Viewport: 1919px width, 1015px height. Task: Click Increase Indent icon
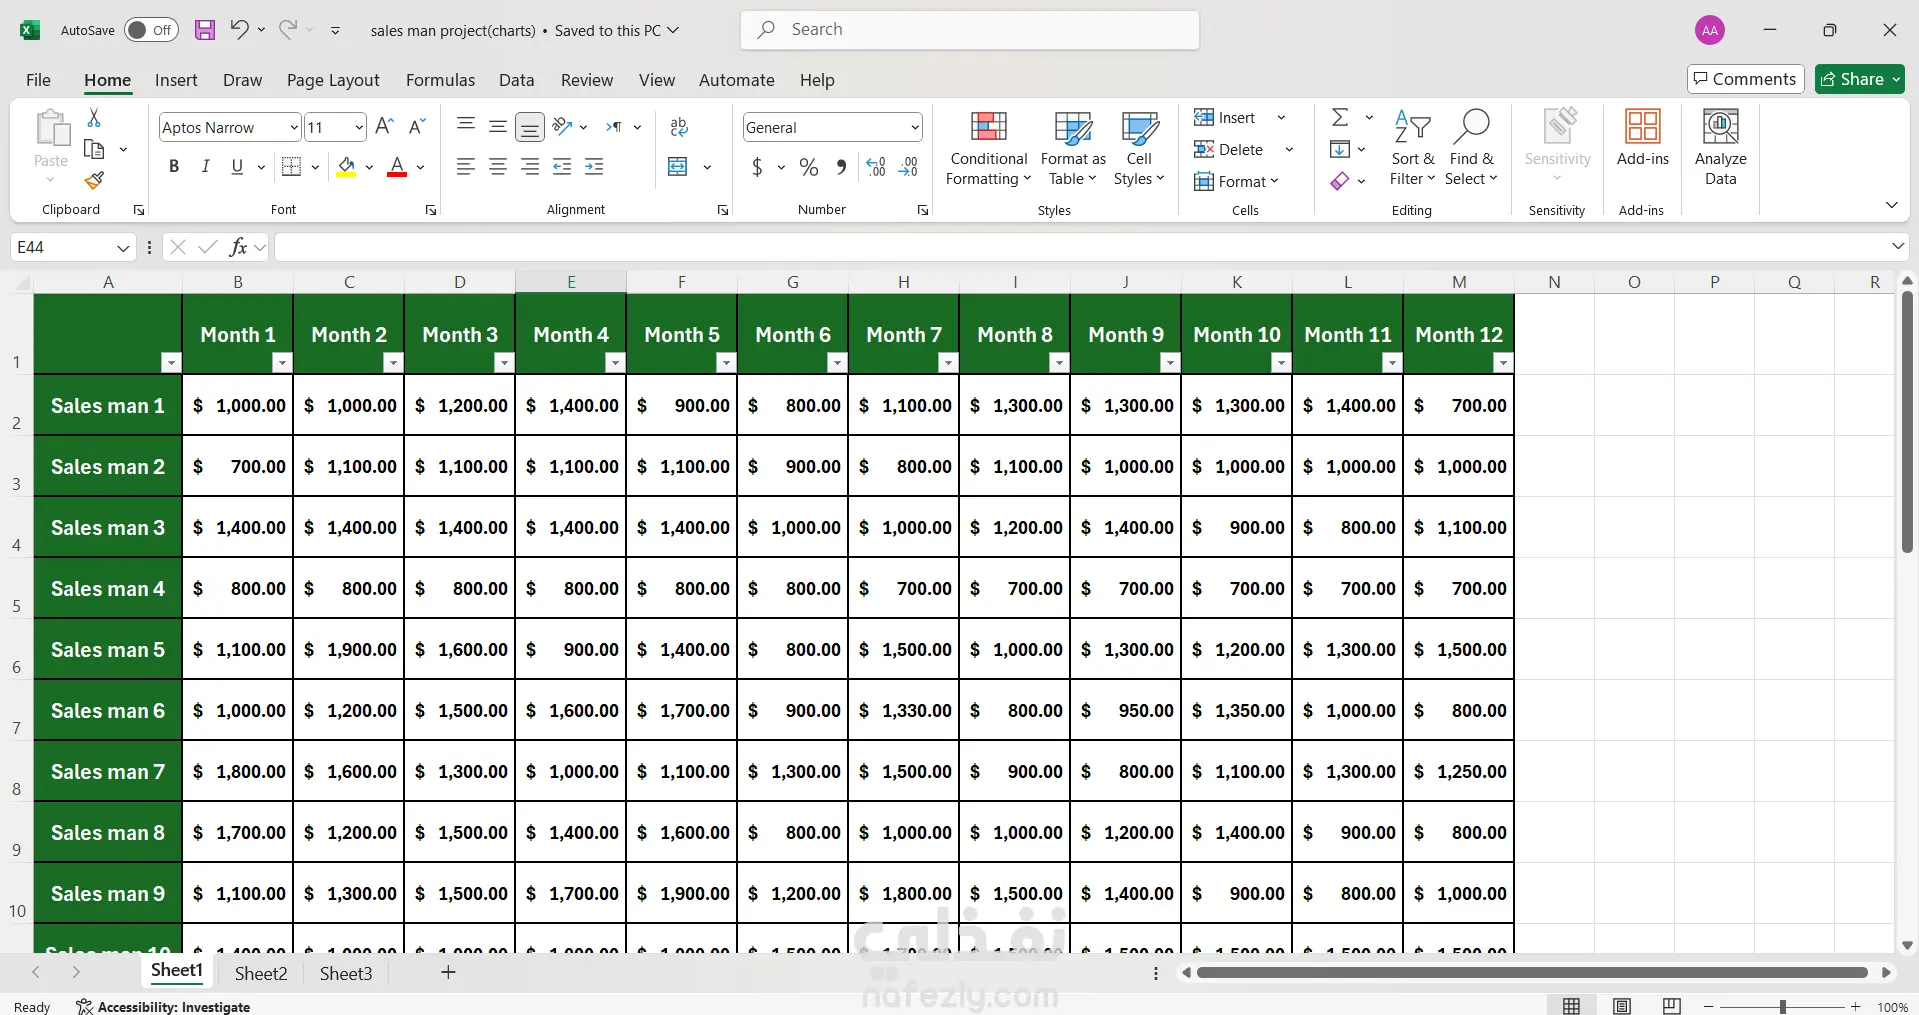[x=594, y=167]
